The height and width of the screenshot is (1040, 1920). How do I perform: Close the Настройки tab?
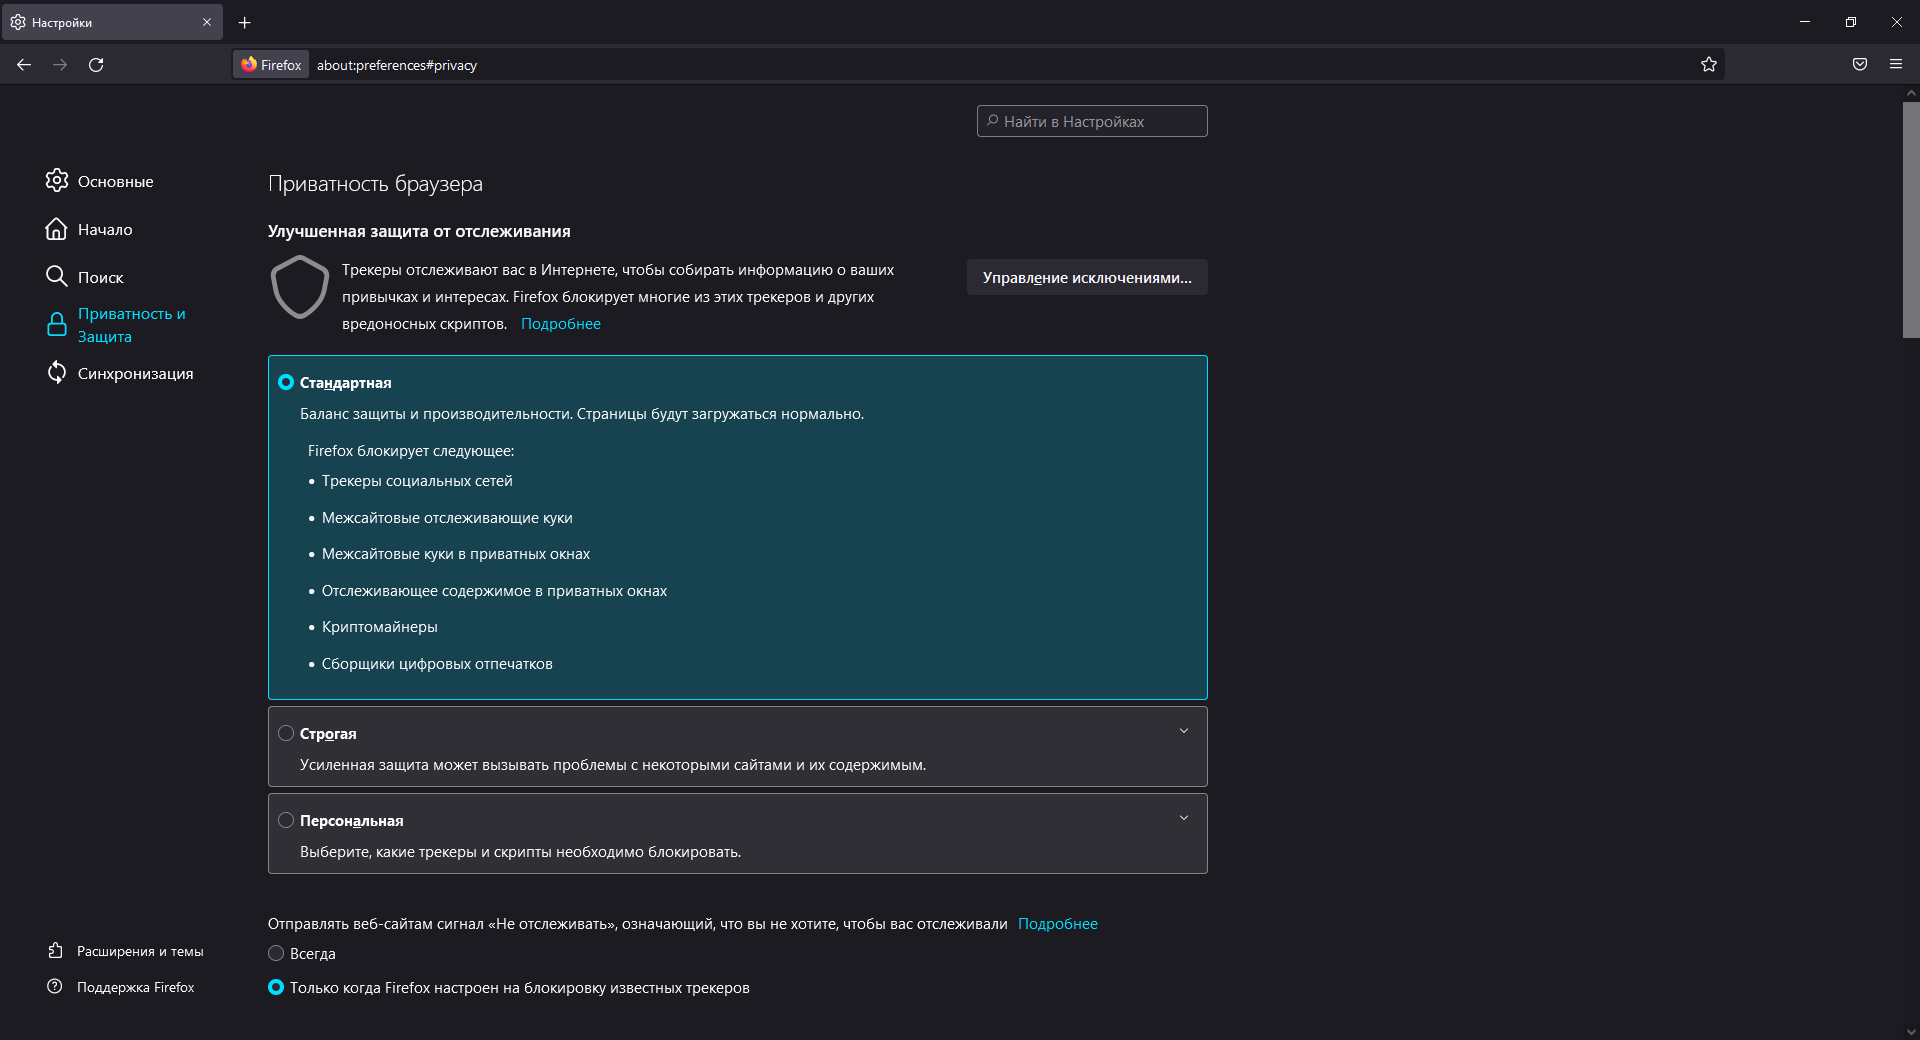[207, 22]
